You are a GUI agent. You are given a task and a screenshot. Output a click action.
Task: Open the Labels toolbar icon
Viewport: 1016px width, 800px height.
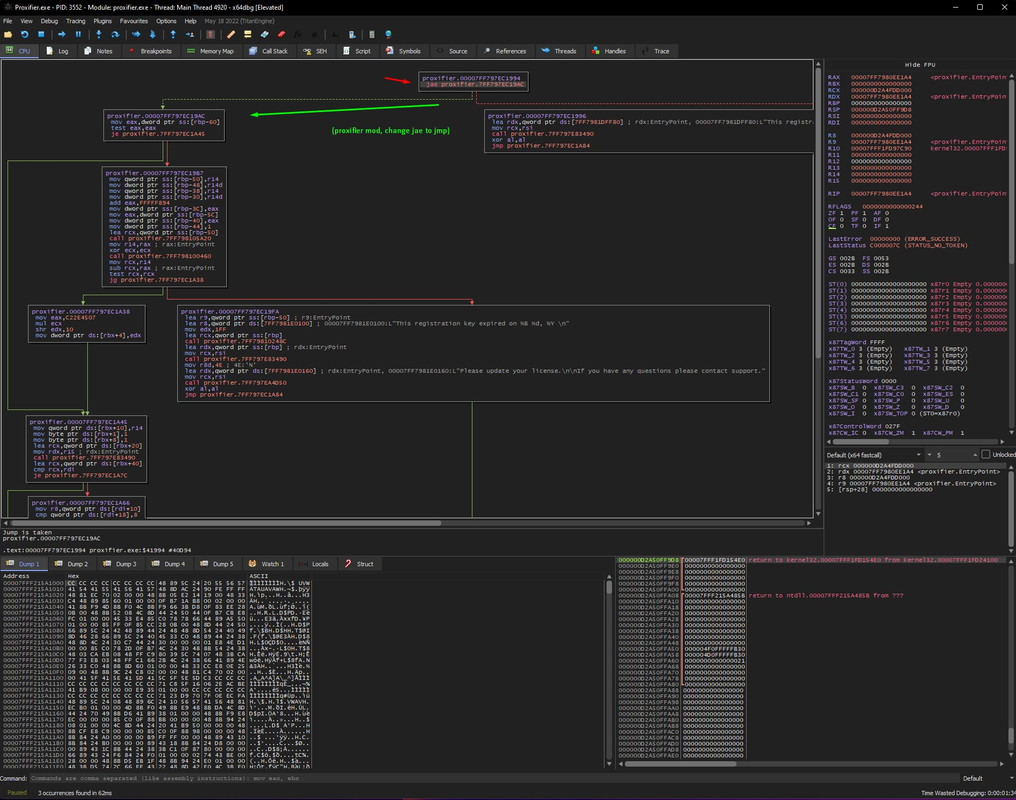(x=264, y=34)
